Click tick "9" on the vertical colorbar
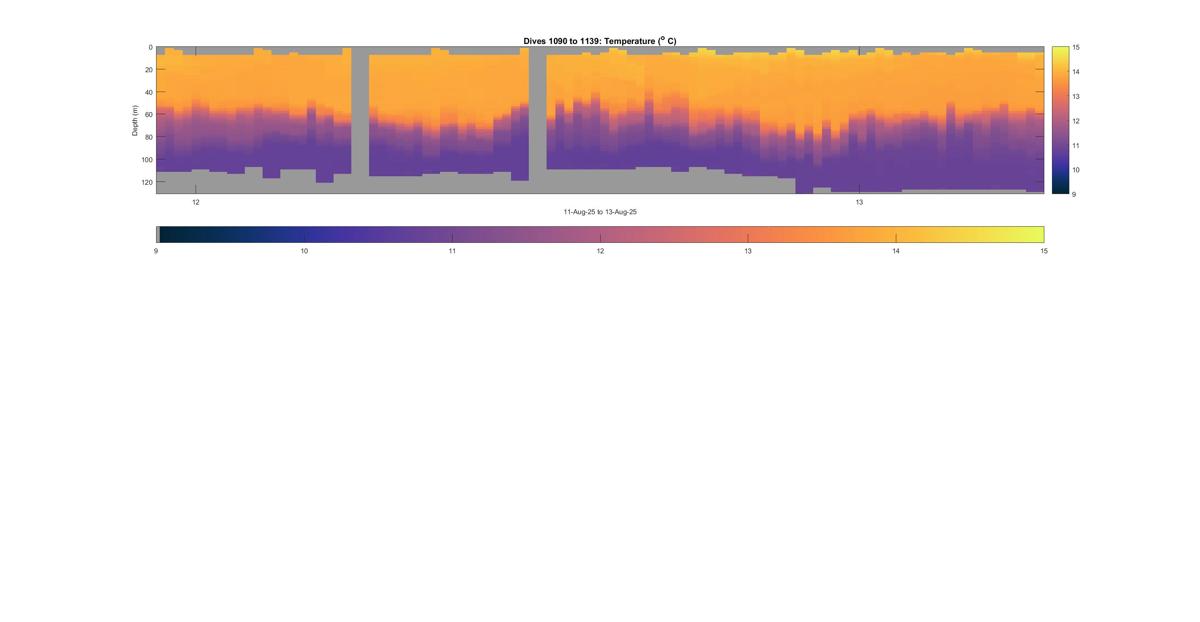1200x622 pixels. point(1074,193)
